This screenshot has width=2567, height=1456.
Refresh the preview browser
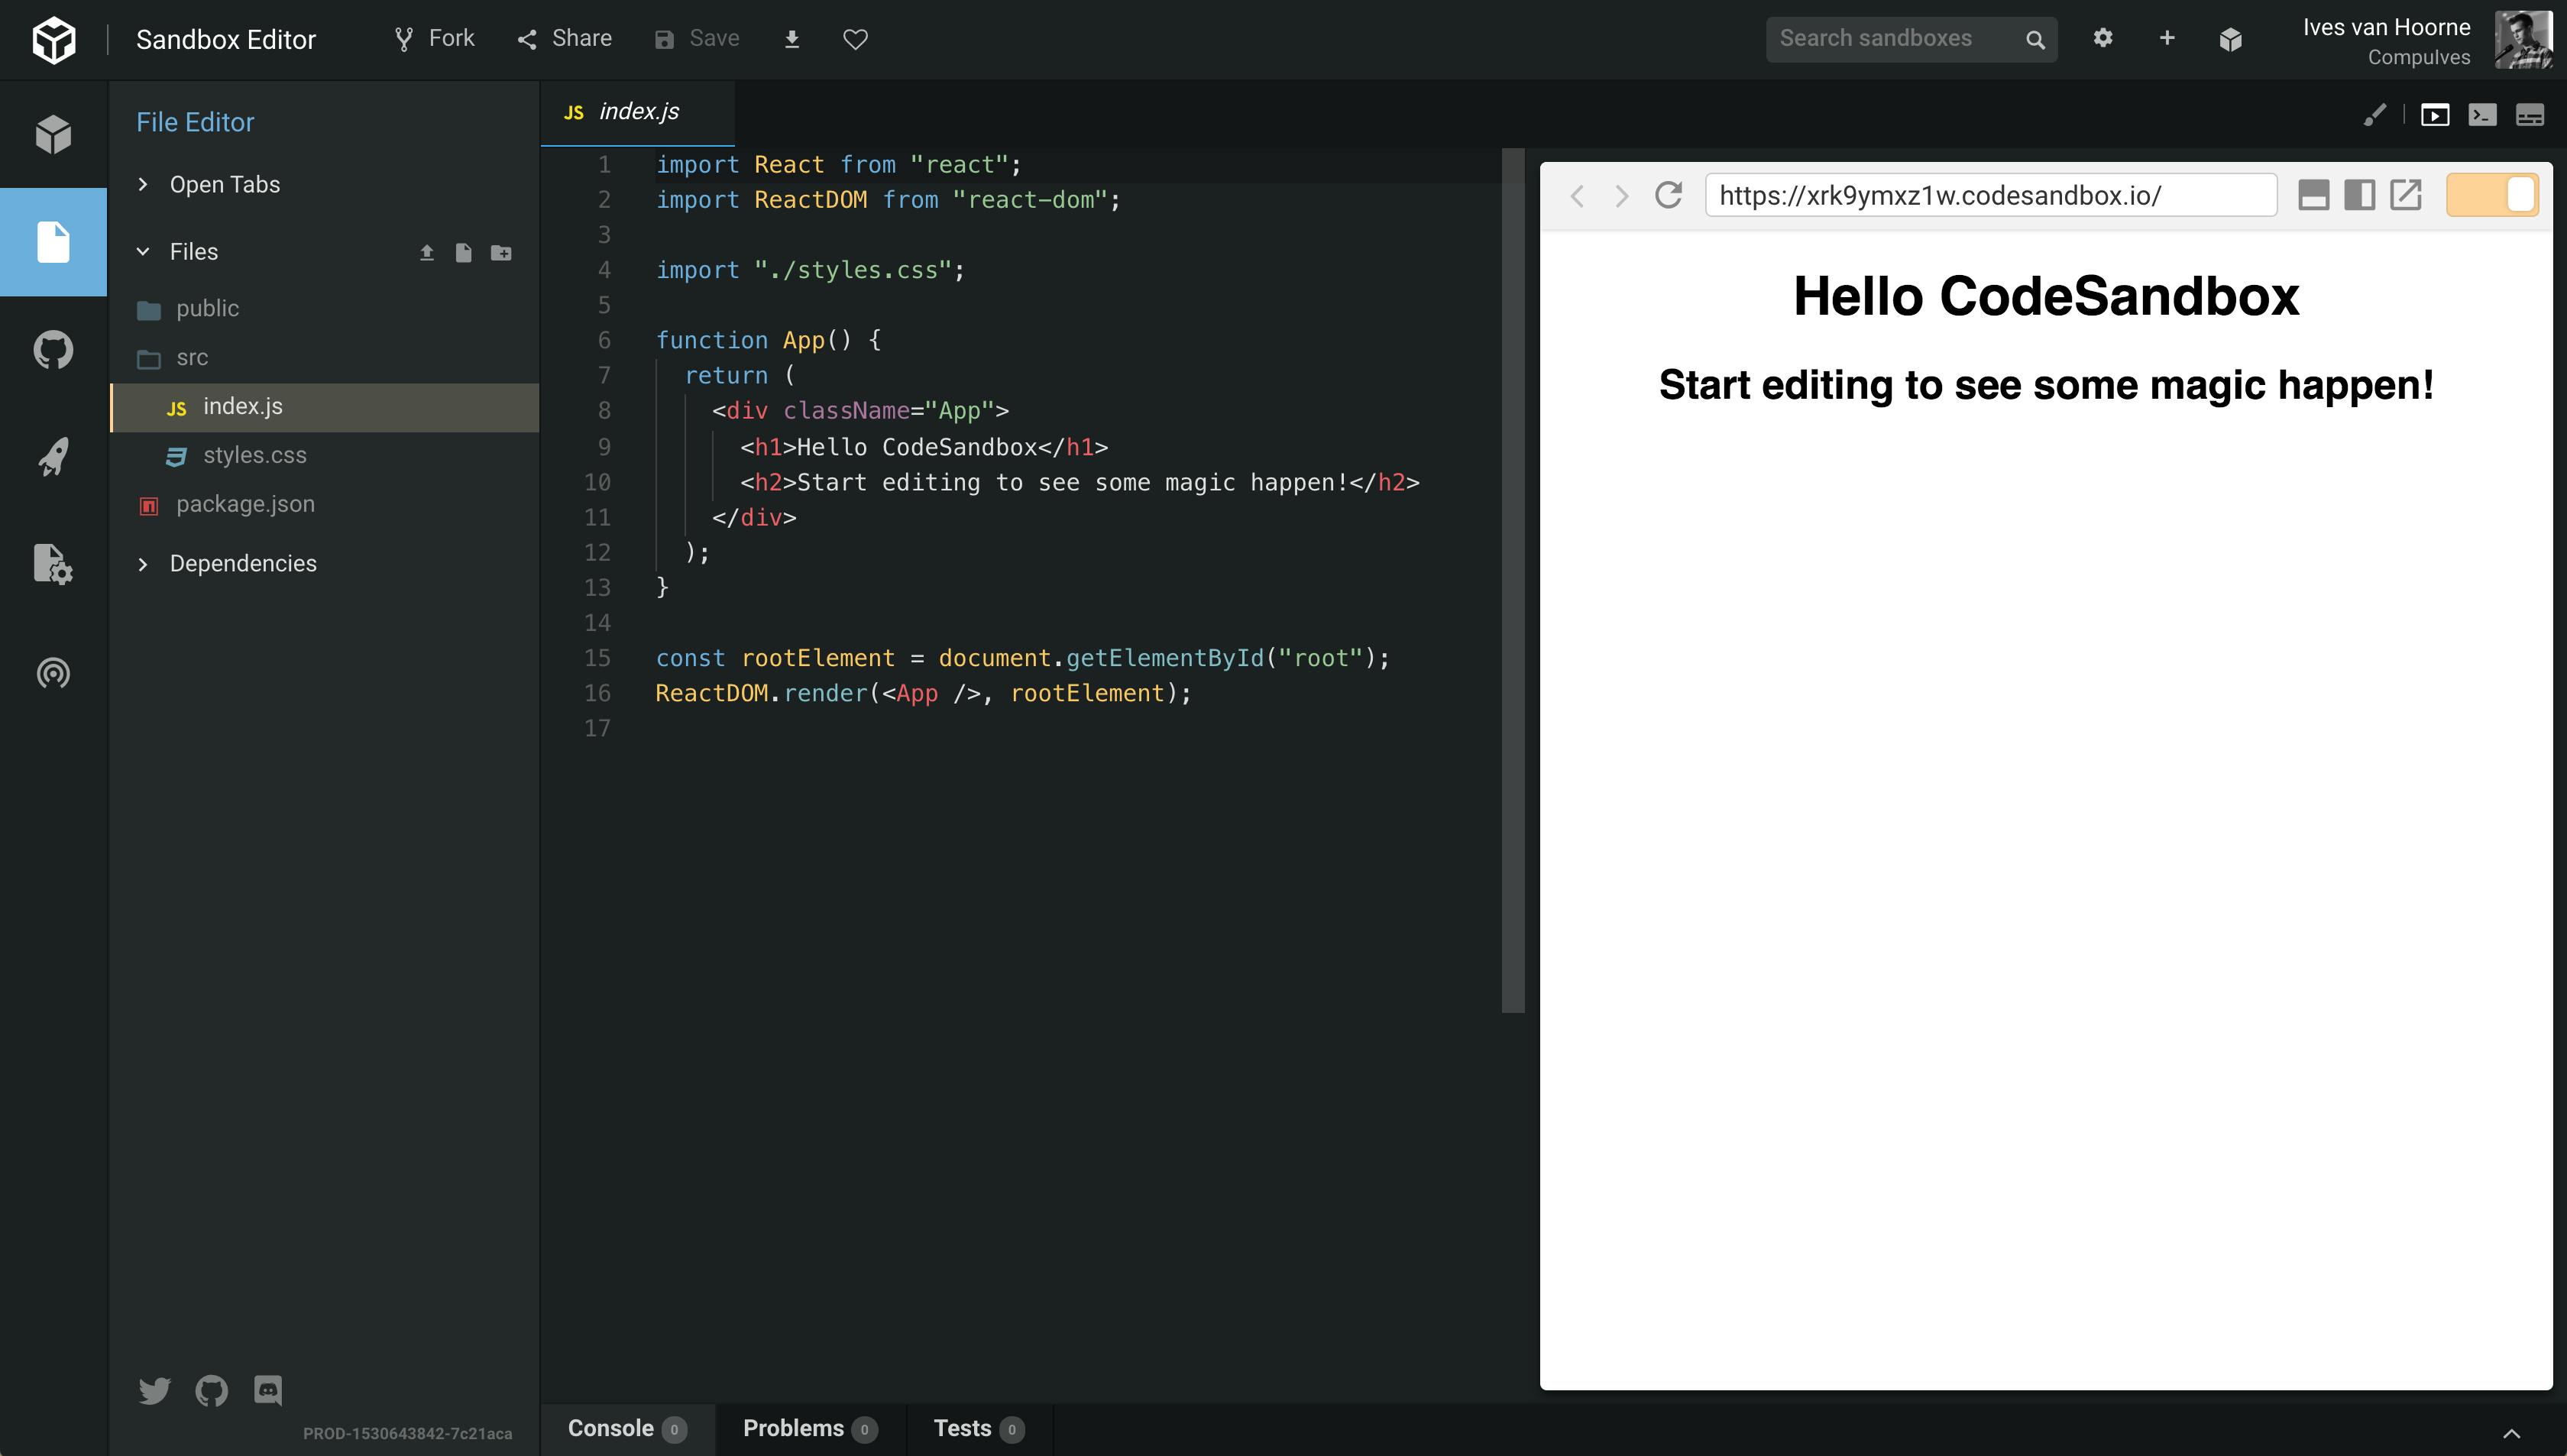(x=1668, y=194)
